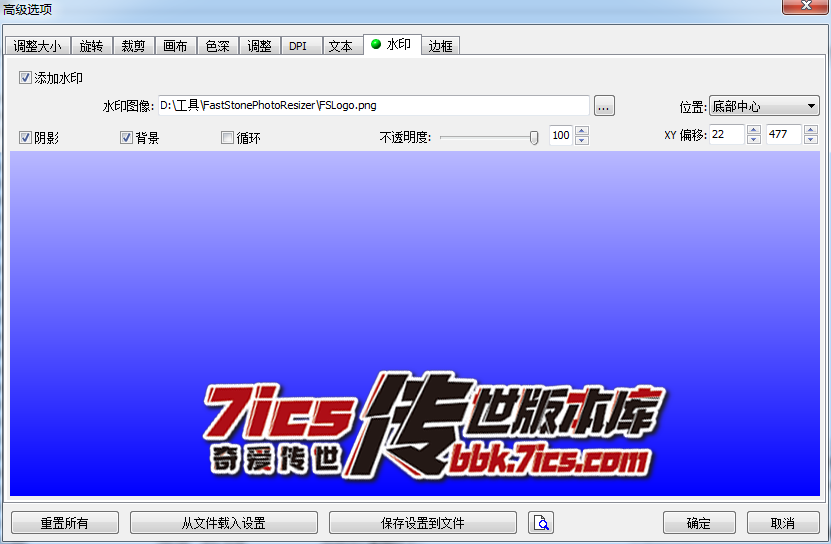Viewport: 831px width, 544px height.
Task: Click the 不透明度 opacity slider handle
Action: [x=534, y=138]
